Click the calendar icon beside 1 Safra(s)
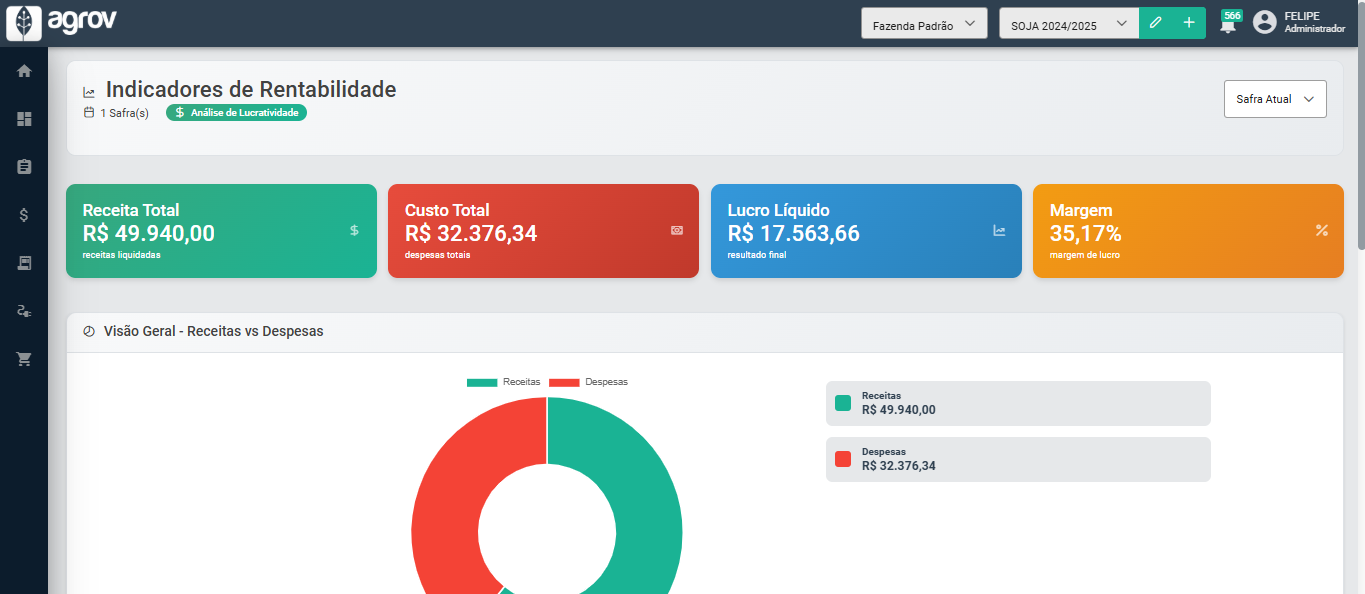Viewport: 1365px width, 594px height. coord(89,112)
